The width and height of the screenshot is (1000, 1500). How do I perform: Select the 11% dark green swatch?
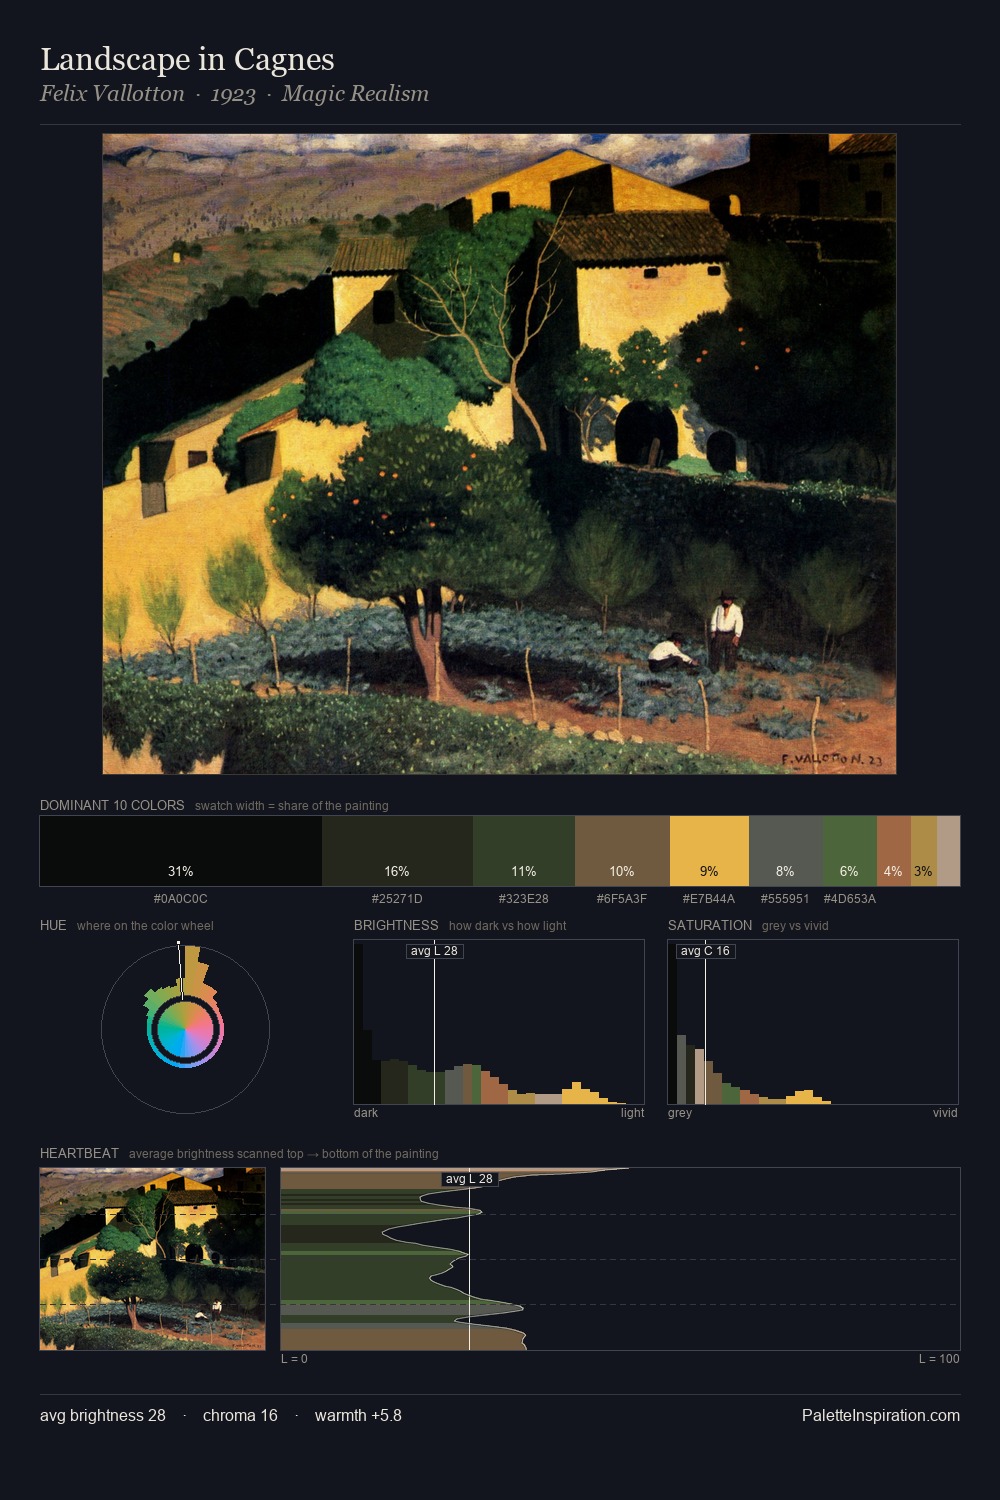524,851
